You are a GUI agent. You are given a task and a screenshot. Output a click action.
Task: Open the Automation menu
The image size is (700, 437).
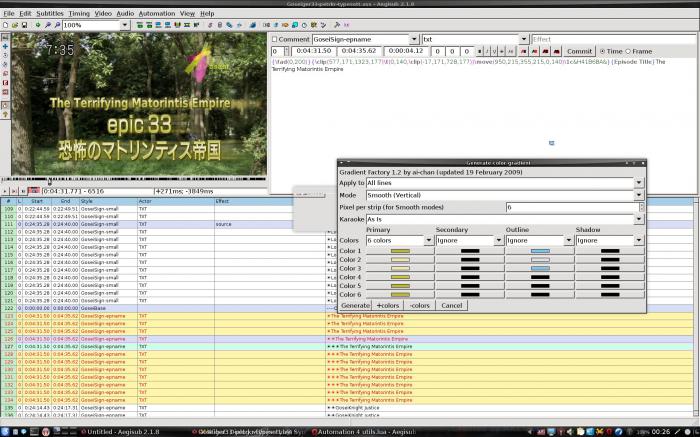(157, 13)
